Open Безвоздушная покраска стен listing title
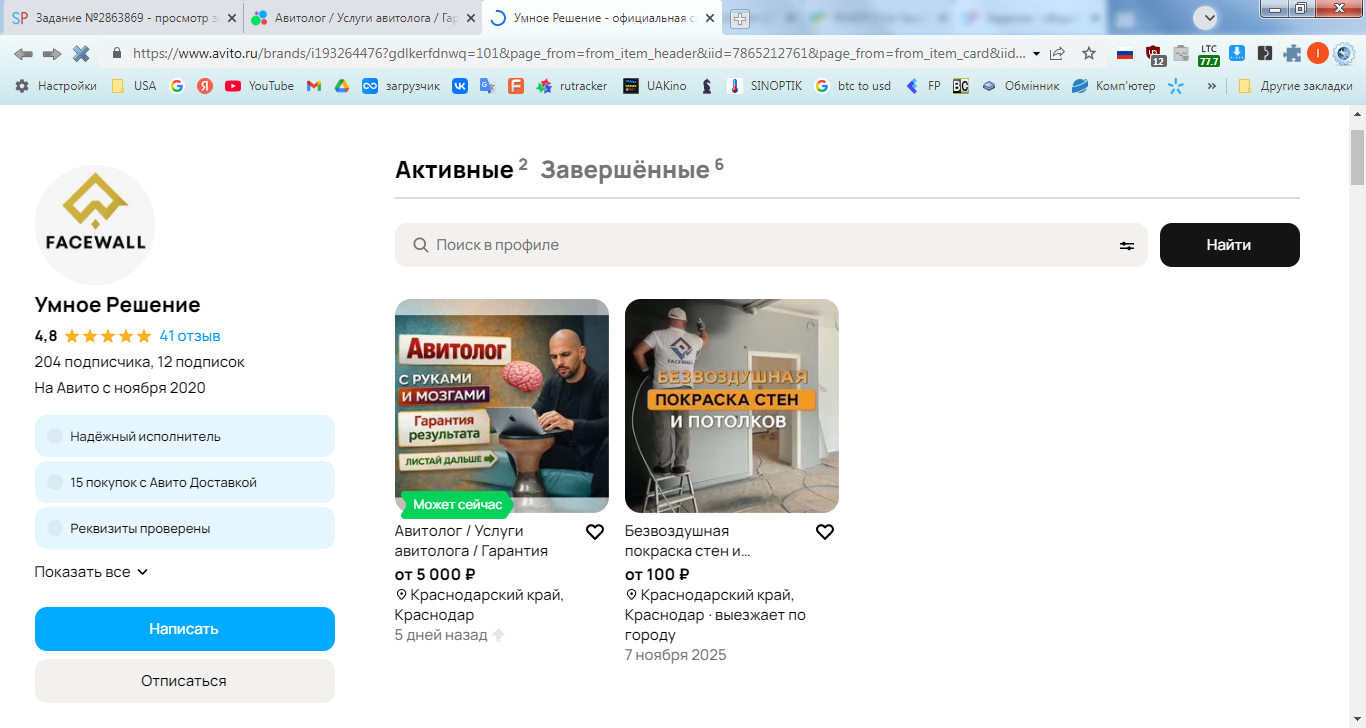 tap(688, 541)
